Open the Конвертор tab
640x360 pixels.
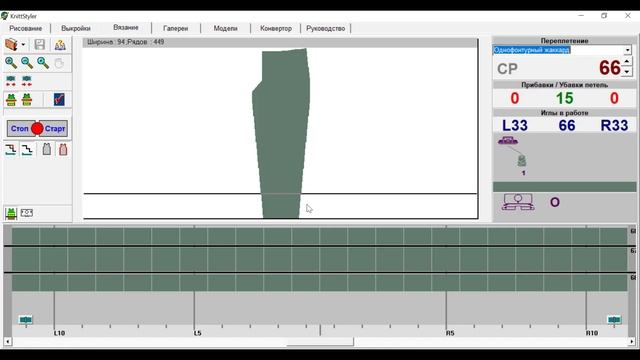[x=276, y=28]
